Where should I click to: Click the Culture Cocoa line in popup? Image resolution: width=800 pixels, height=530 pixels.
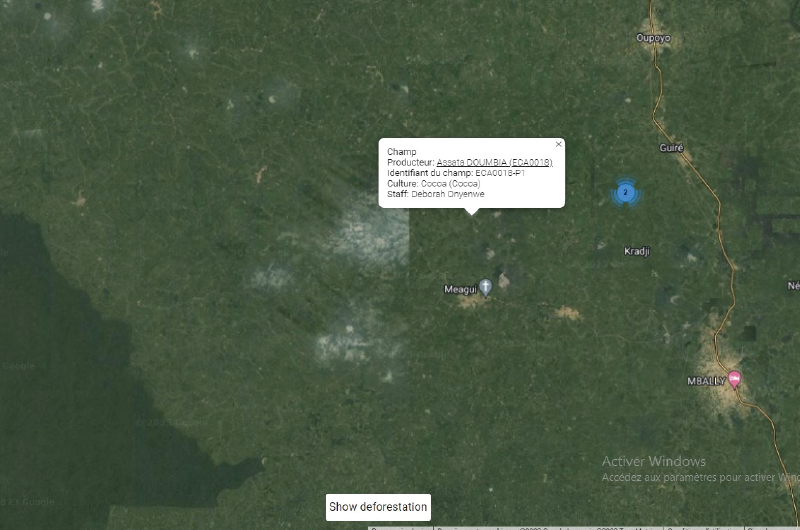point(433,184)
